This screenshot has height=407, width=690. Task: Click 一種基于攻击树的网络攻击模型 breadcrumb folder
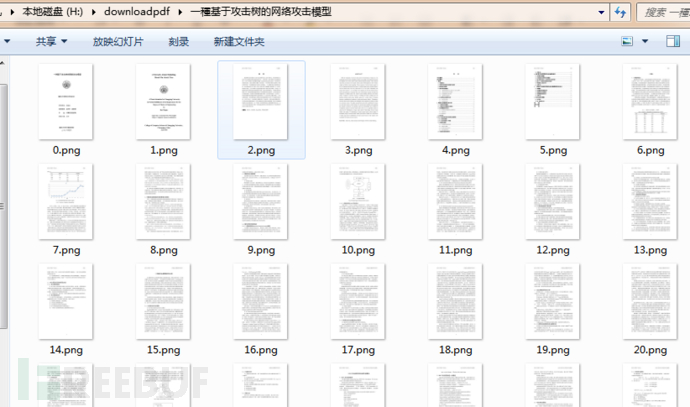pyautogui.click(x=261, y=12)
